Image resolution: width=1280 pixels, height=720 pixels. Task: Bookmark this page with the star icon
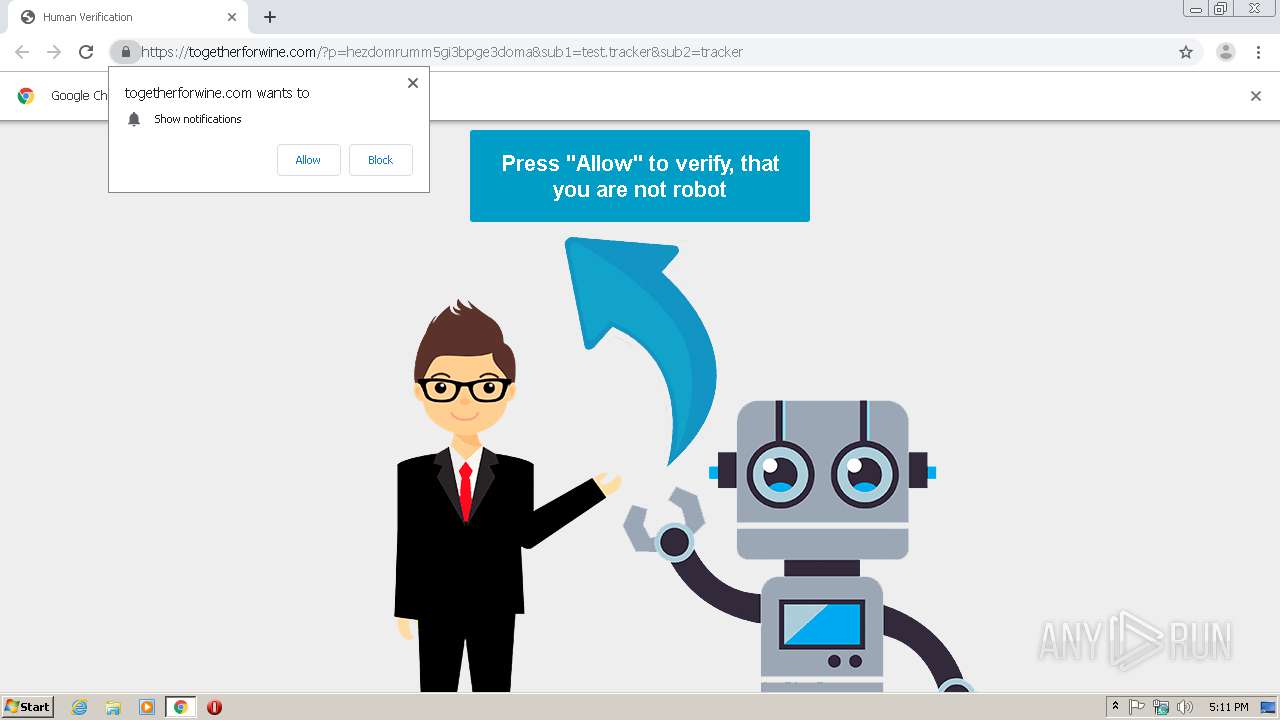(x=1186, y=52)
